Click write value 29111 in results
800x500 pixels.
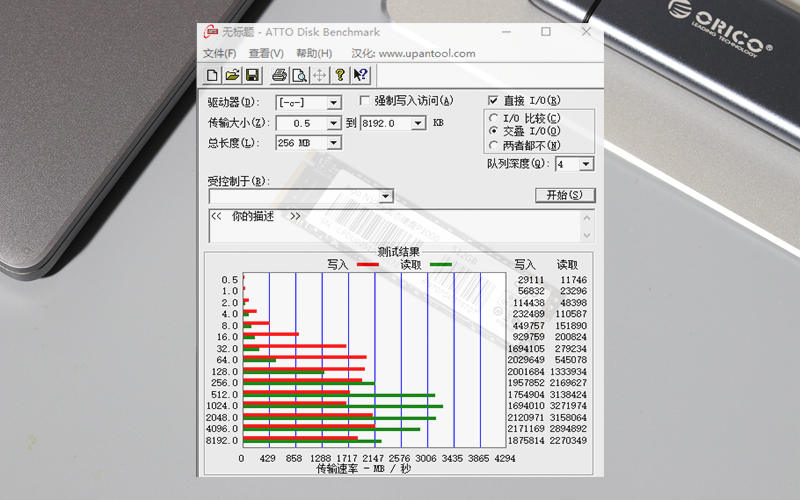coord(531,280)
